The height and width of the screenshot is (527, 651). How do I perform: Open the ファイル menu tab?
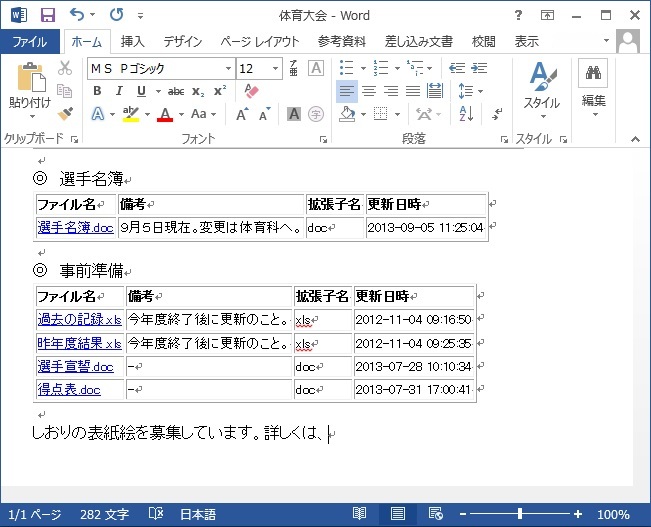click(30, 42)
